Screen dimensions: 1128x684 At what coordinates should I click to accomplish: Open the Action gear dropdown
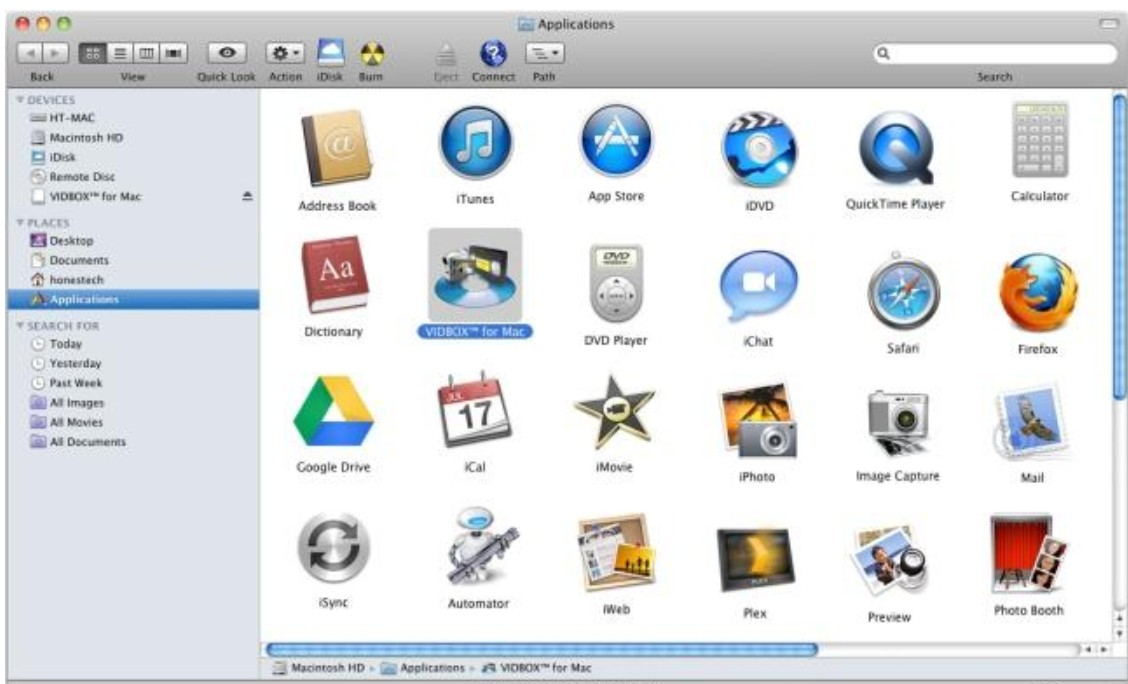click(286, 53)
